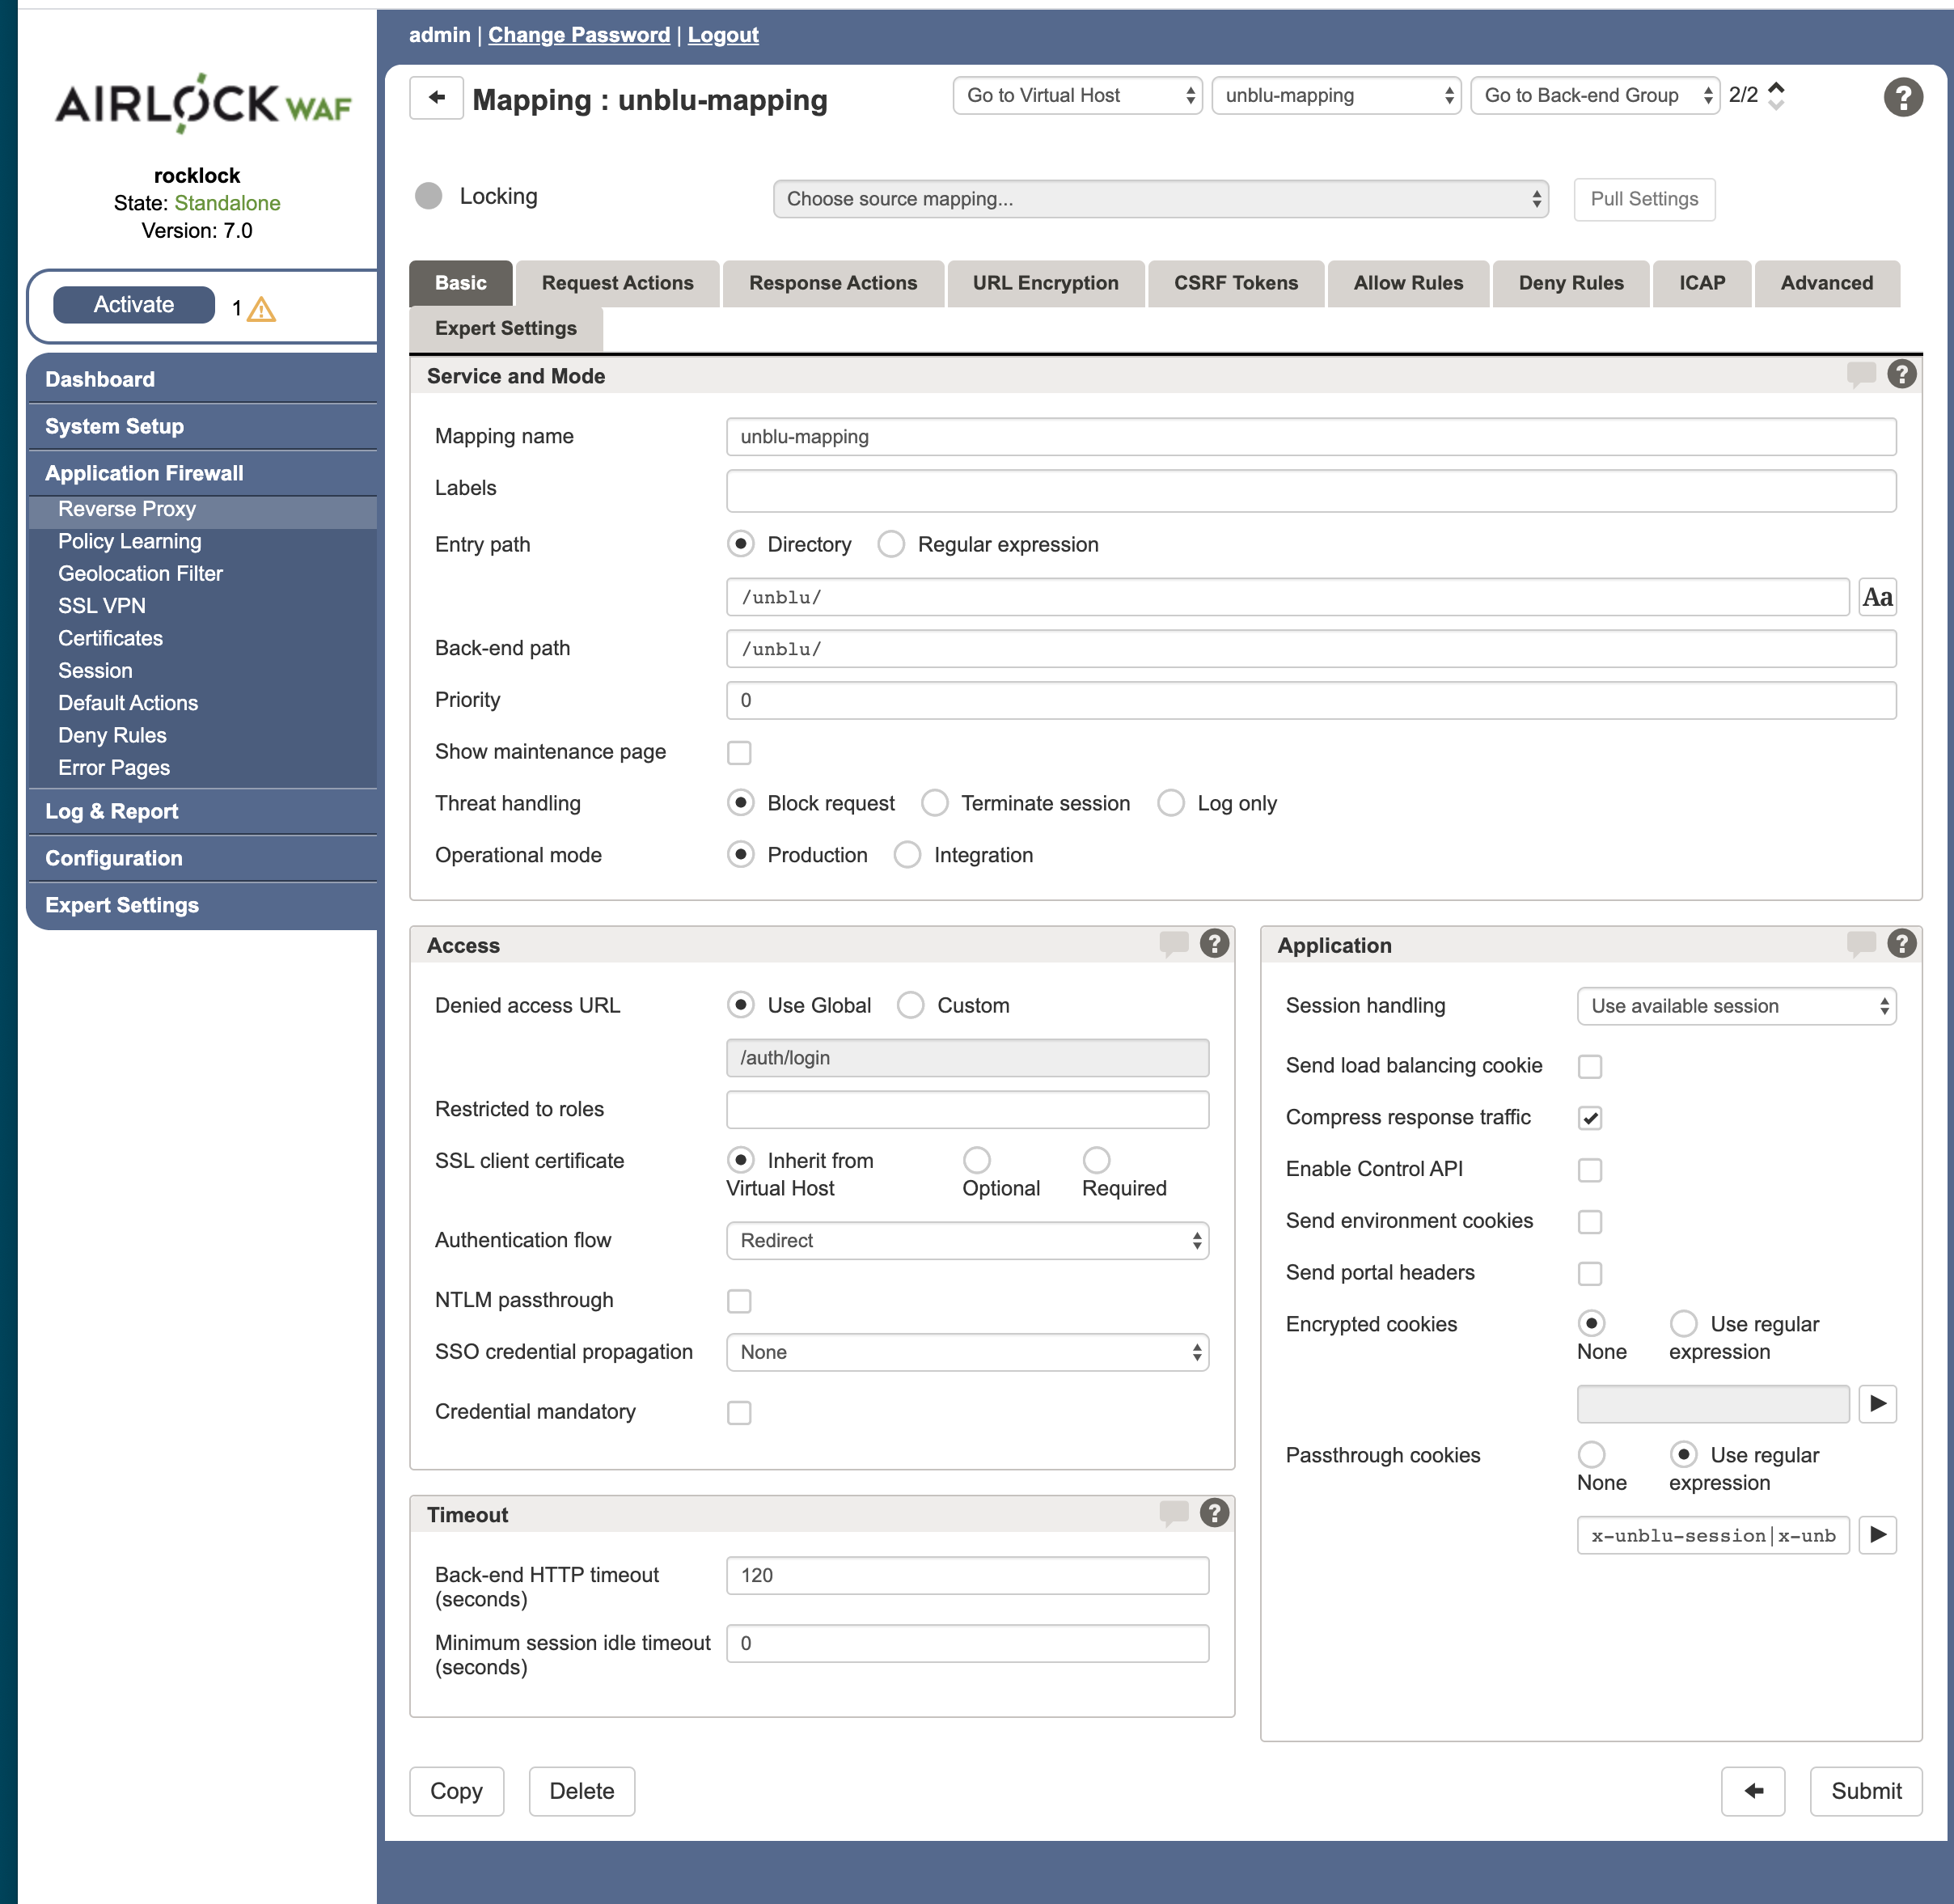The width and height of the screenshot is (1954, 1904).
Task: Open the Authentication flow dropdown
Action: (x=966, y=1240)
